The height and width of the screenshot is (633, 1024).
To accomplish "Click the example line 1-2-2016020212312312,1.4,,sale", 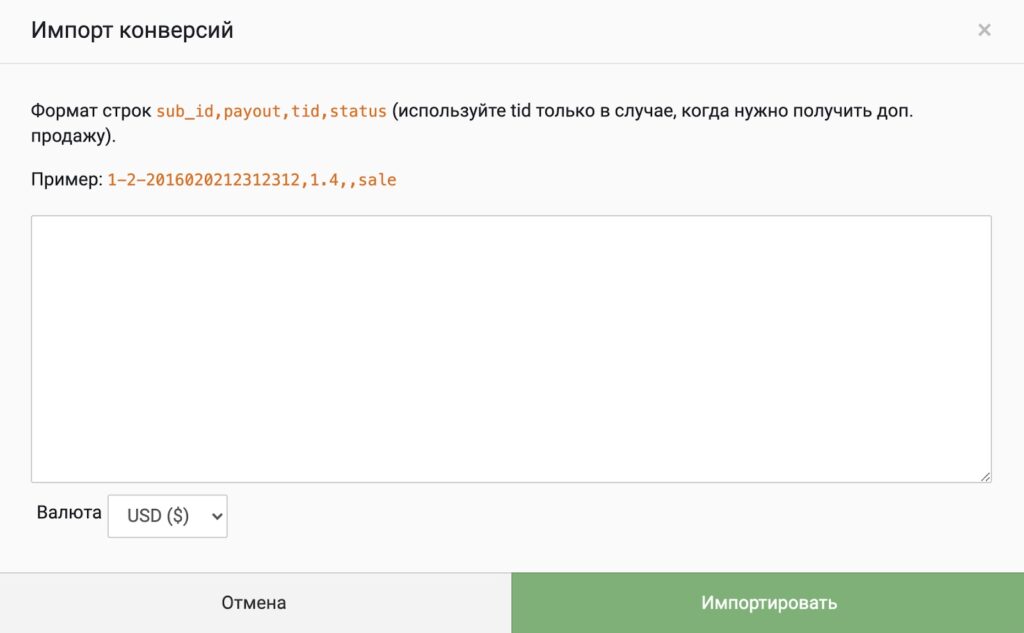I will point(252,180).
